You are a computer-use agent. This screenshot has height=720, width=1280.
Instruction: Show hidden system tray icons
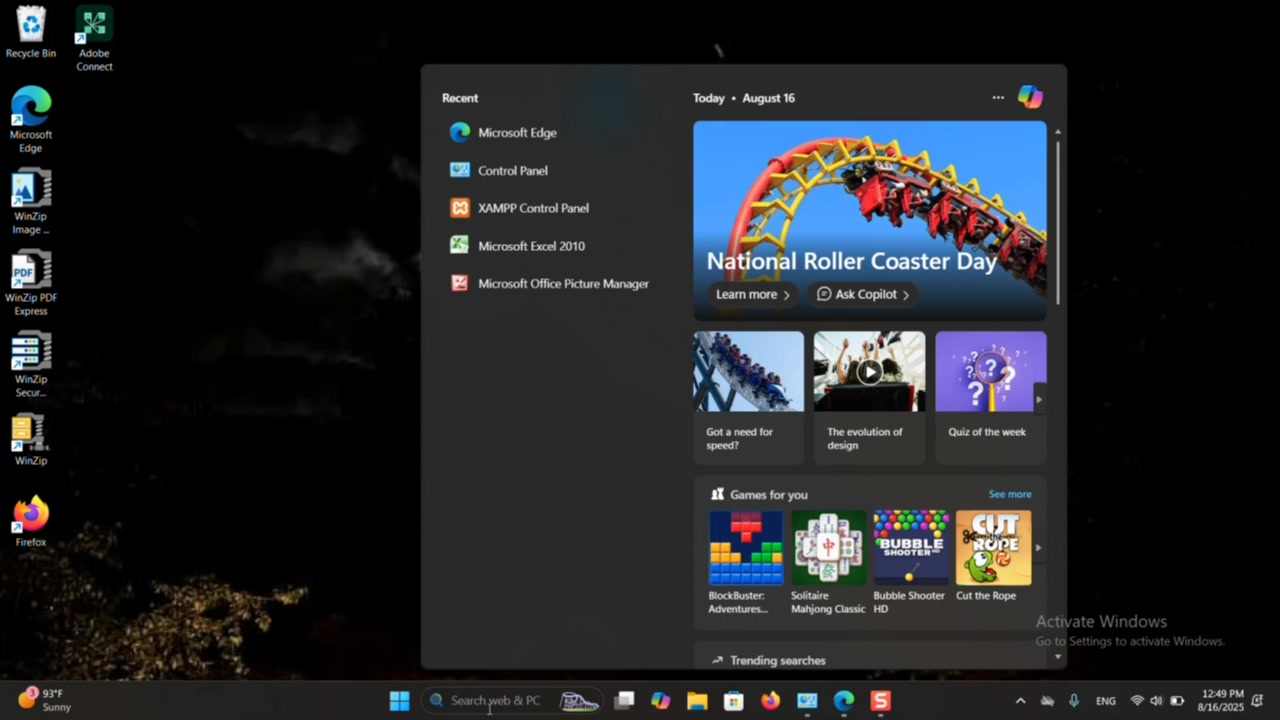[x=1020, y=701]
